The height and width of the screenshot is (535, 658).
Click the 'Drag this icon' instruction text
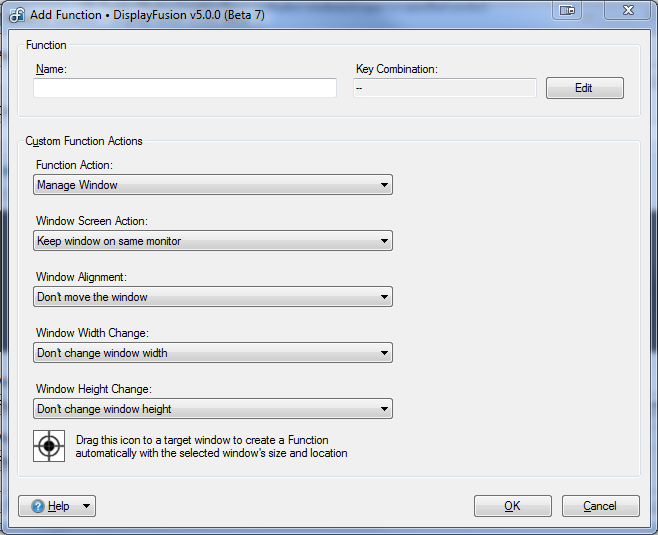click(211, 447)
